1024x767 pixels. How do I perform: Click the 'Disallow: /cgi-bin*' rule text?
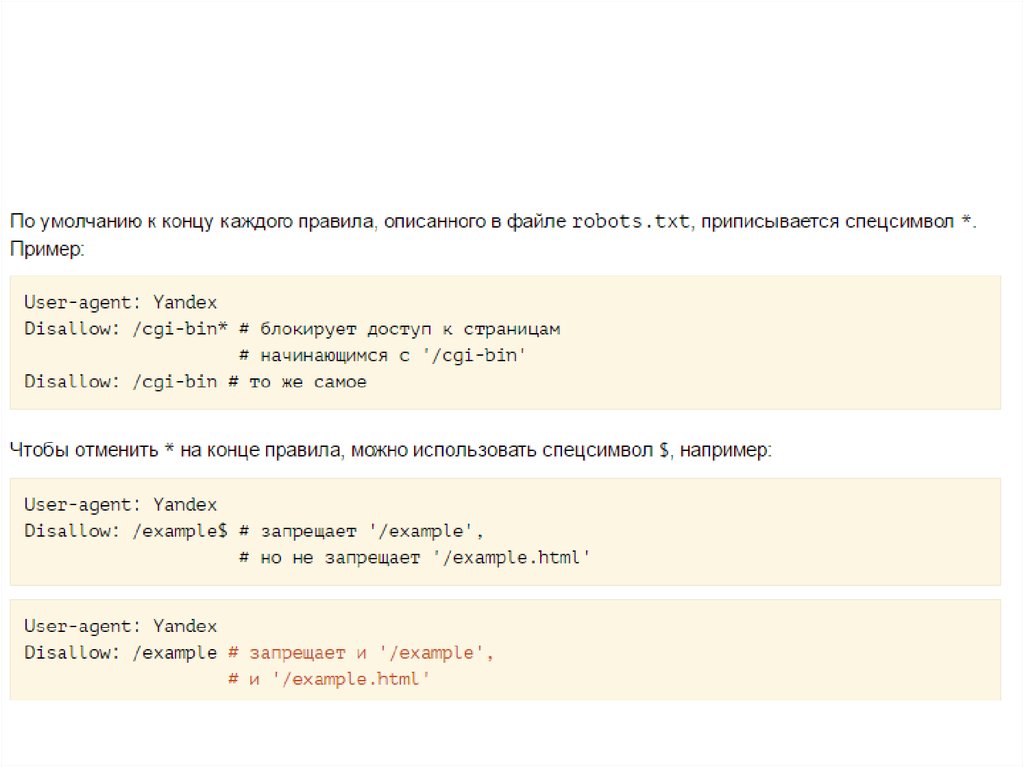[x=126, y=329]
